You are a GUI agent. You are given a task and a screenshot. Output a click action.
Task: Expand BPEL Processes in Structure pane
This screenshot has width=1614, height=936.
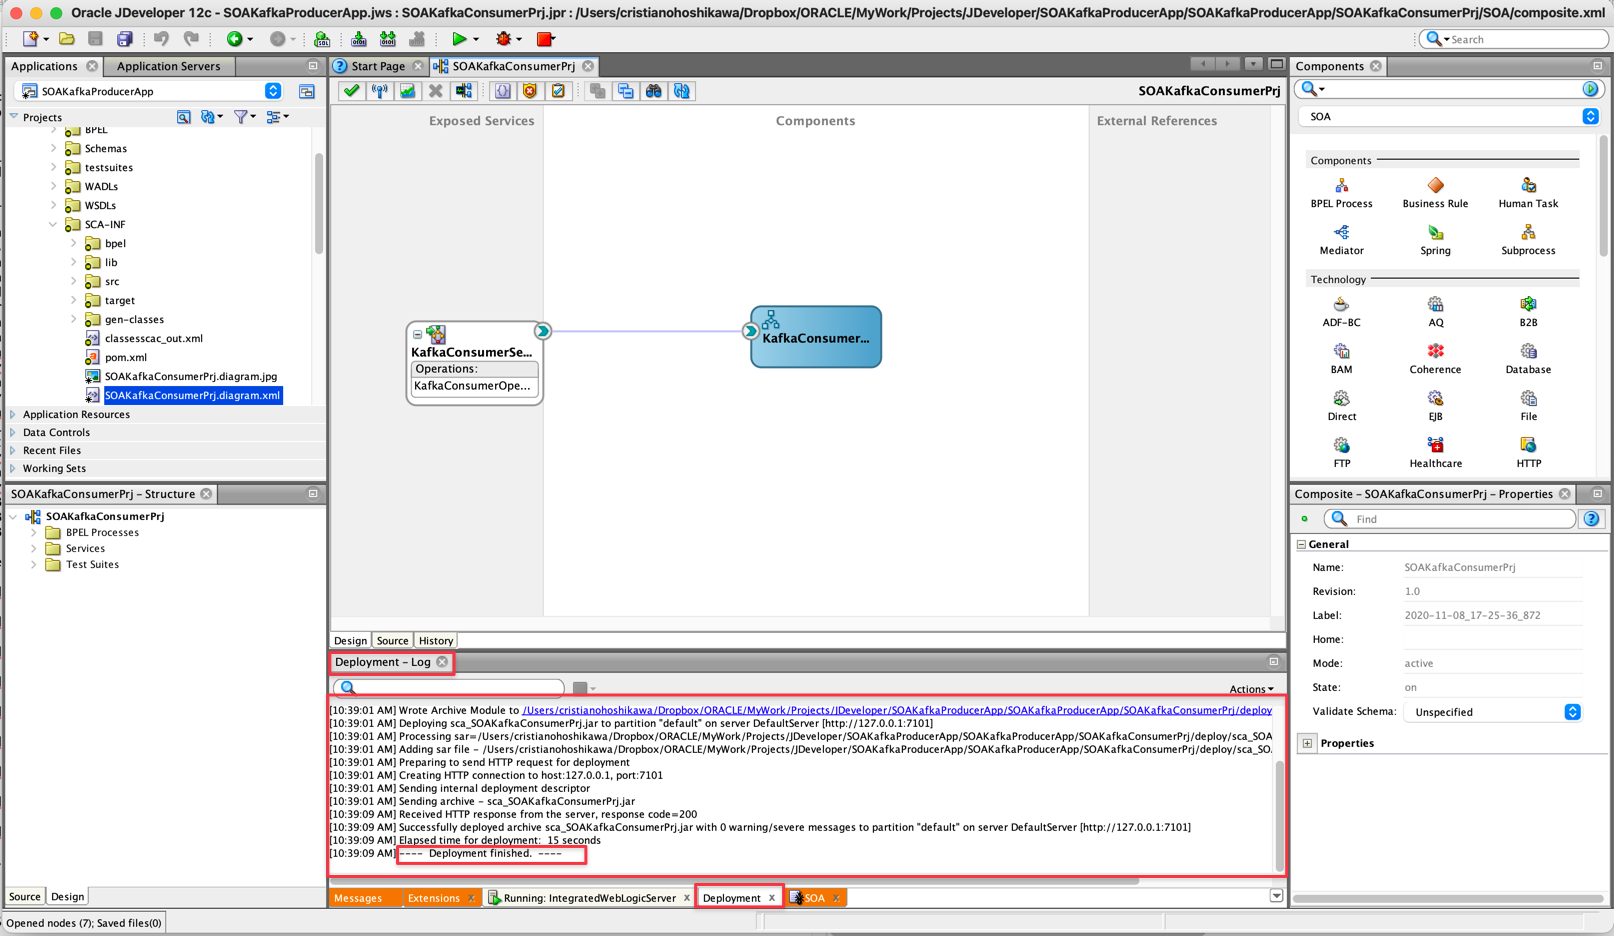coord(33,532)
